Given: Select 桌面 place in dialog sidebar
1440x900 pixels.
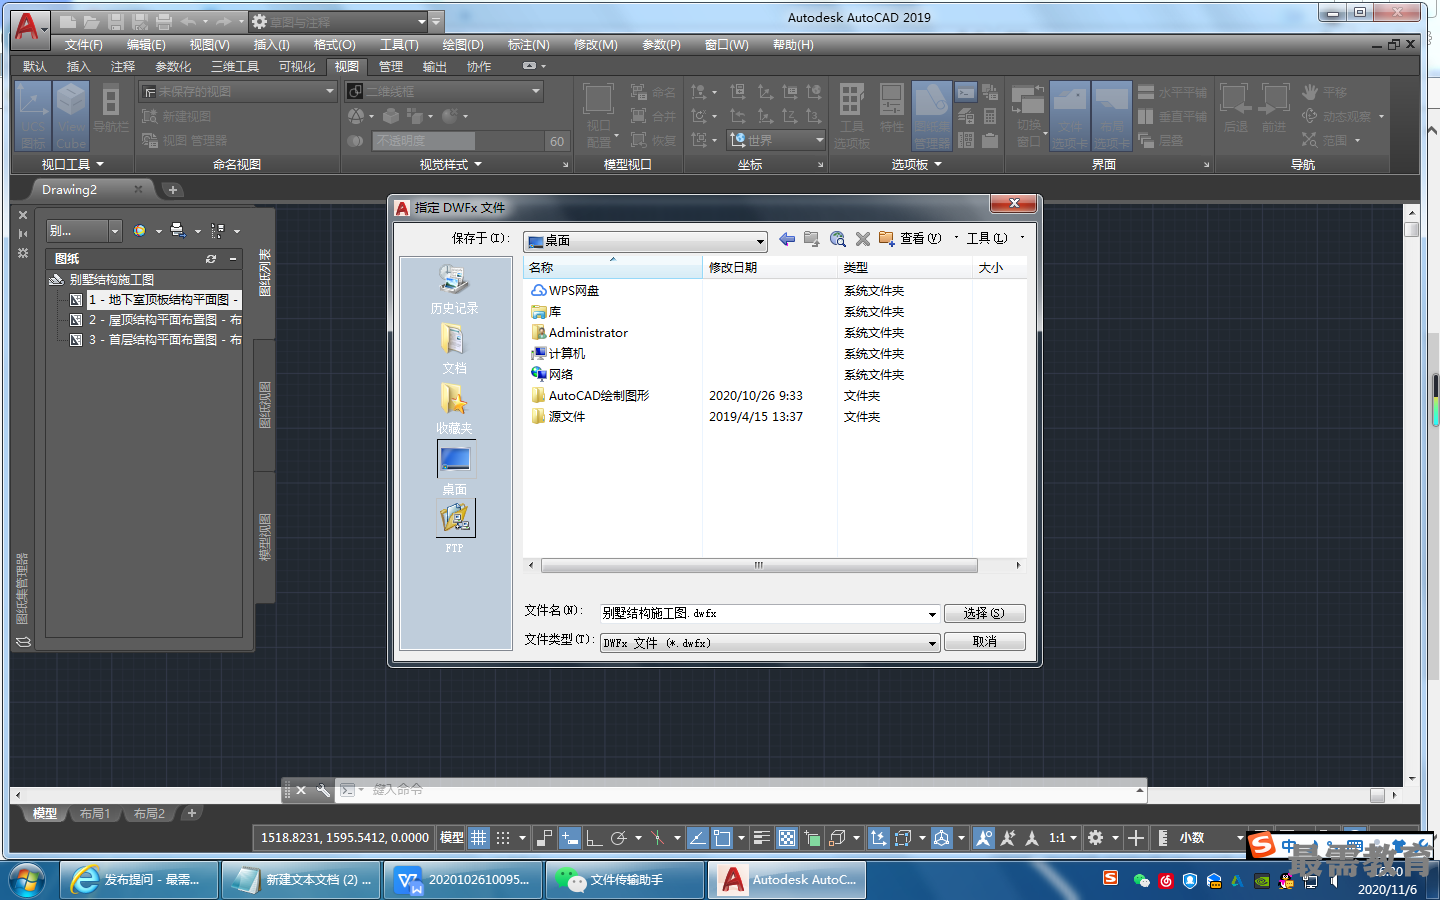Looking at the screenshot, I should point(455,468).
